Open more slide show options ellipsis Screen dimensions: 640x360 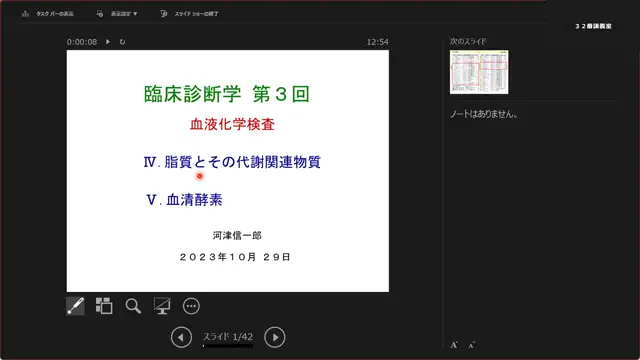[x=191, y=306]
